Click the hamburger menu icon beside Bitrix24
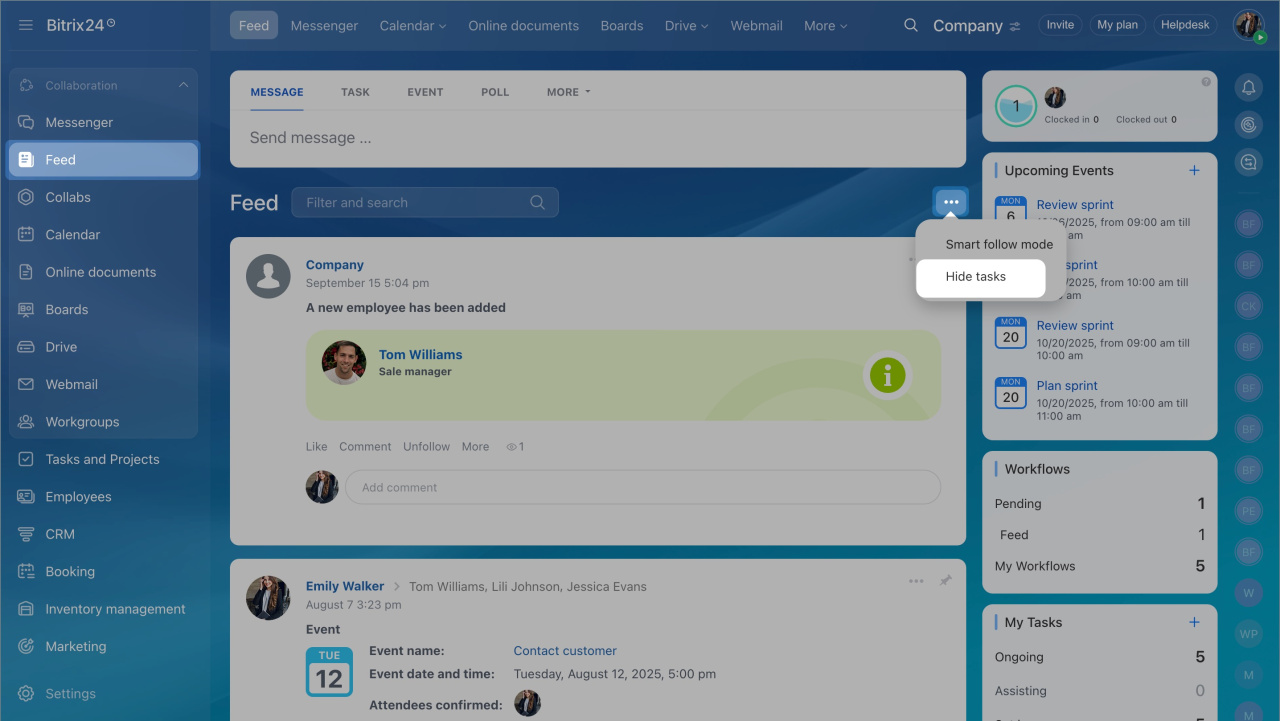Viewport: 1280px width, 721px height. pos(26,25)
